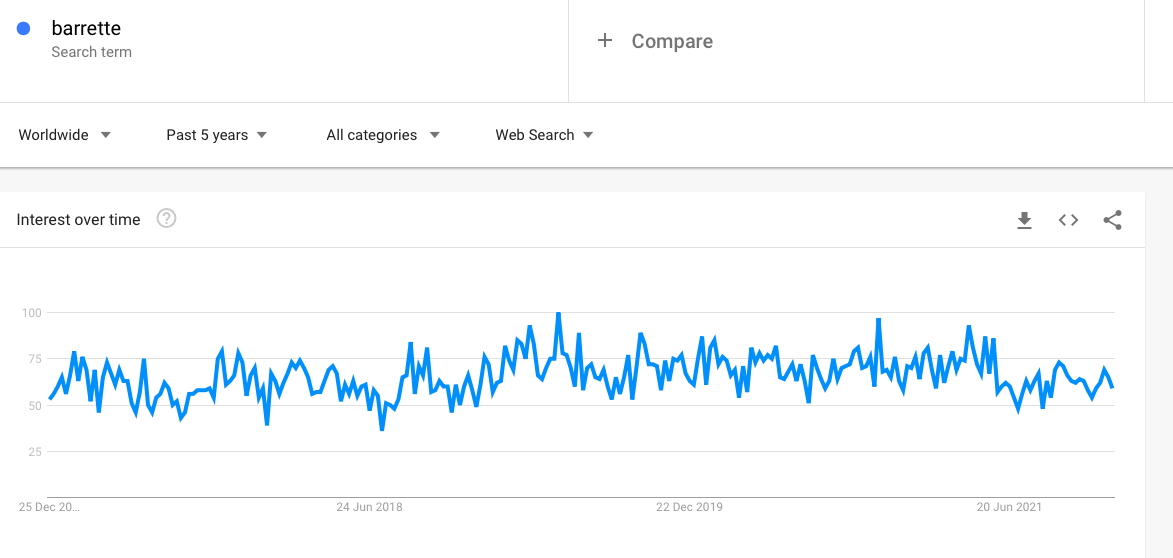Expand the Past 5 years dropdown
1173x558 pixels.
217,135
